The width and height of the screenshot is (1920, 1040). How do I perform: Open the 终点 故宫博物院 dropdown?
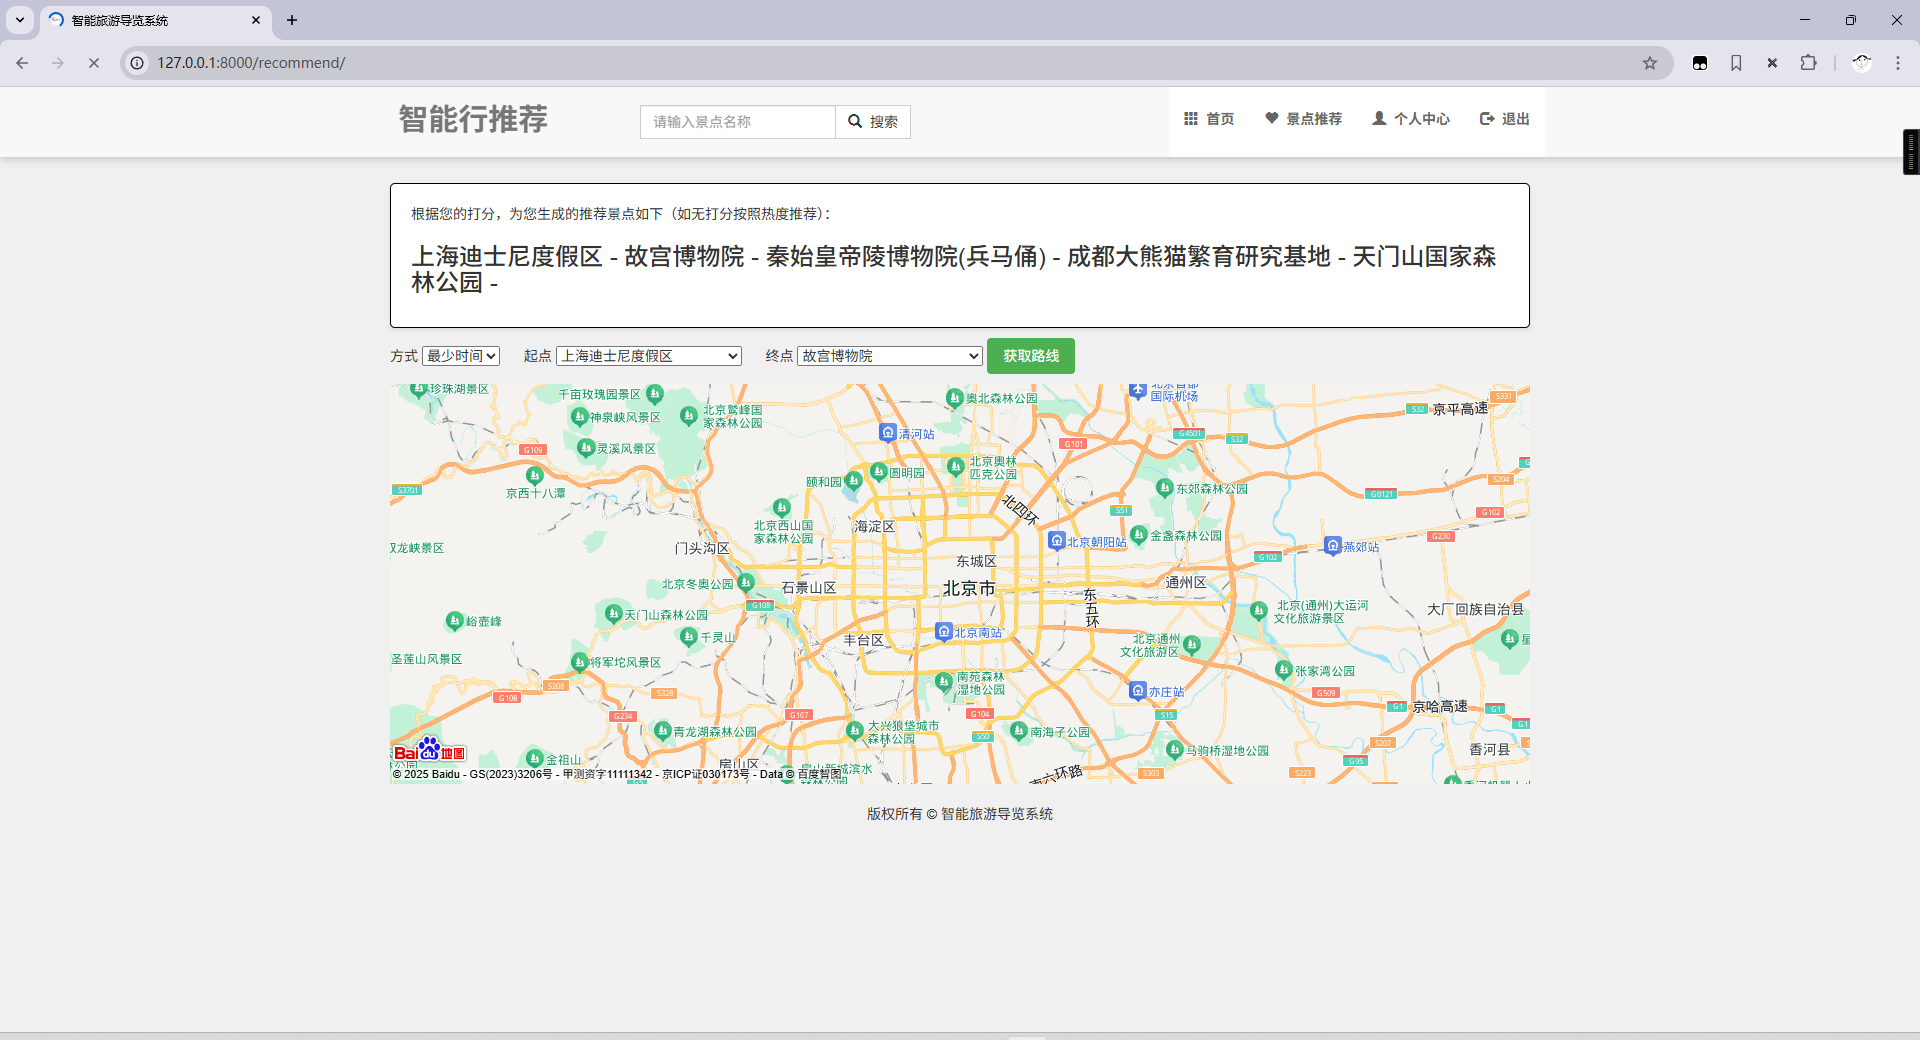890,356
